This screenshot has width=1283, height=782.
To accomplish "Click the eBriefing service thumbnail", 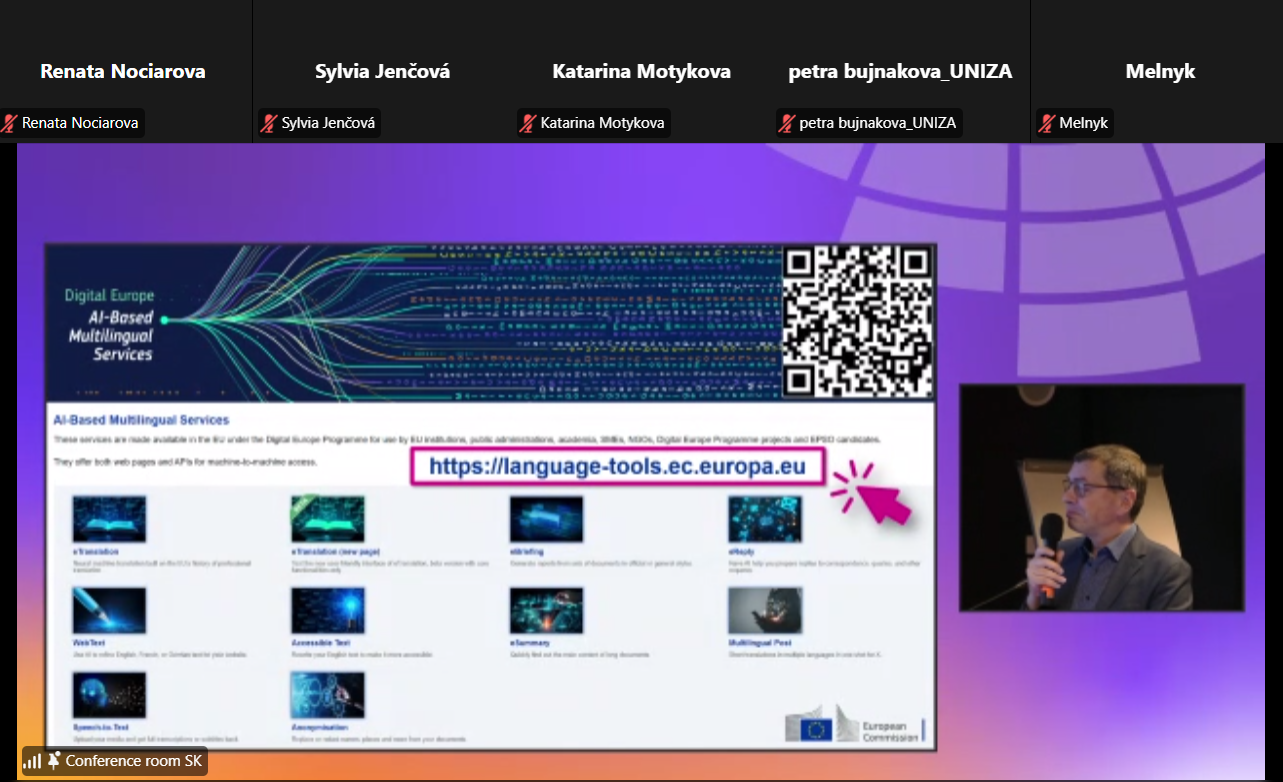I will coord(546,519).
